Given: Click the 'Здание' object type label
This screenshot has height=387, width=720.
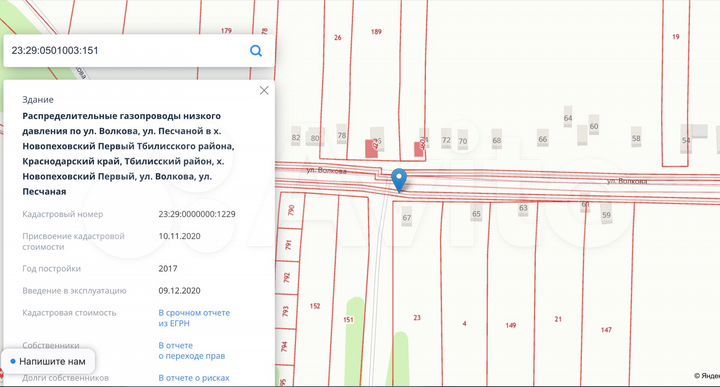Looking at the screenshot, I should click(38, 100).
